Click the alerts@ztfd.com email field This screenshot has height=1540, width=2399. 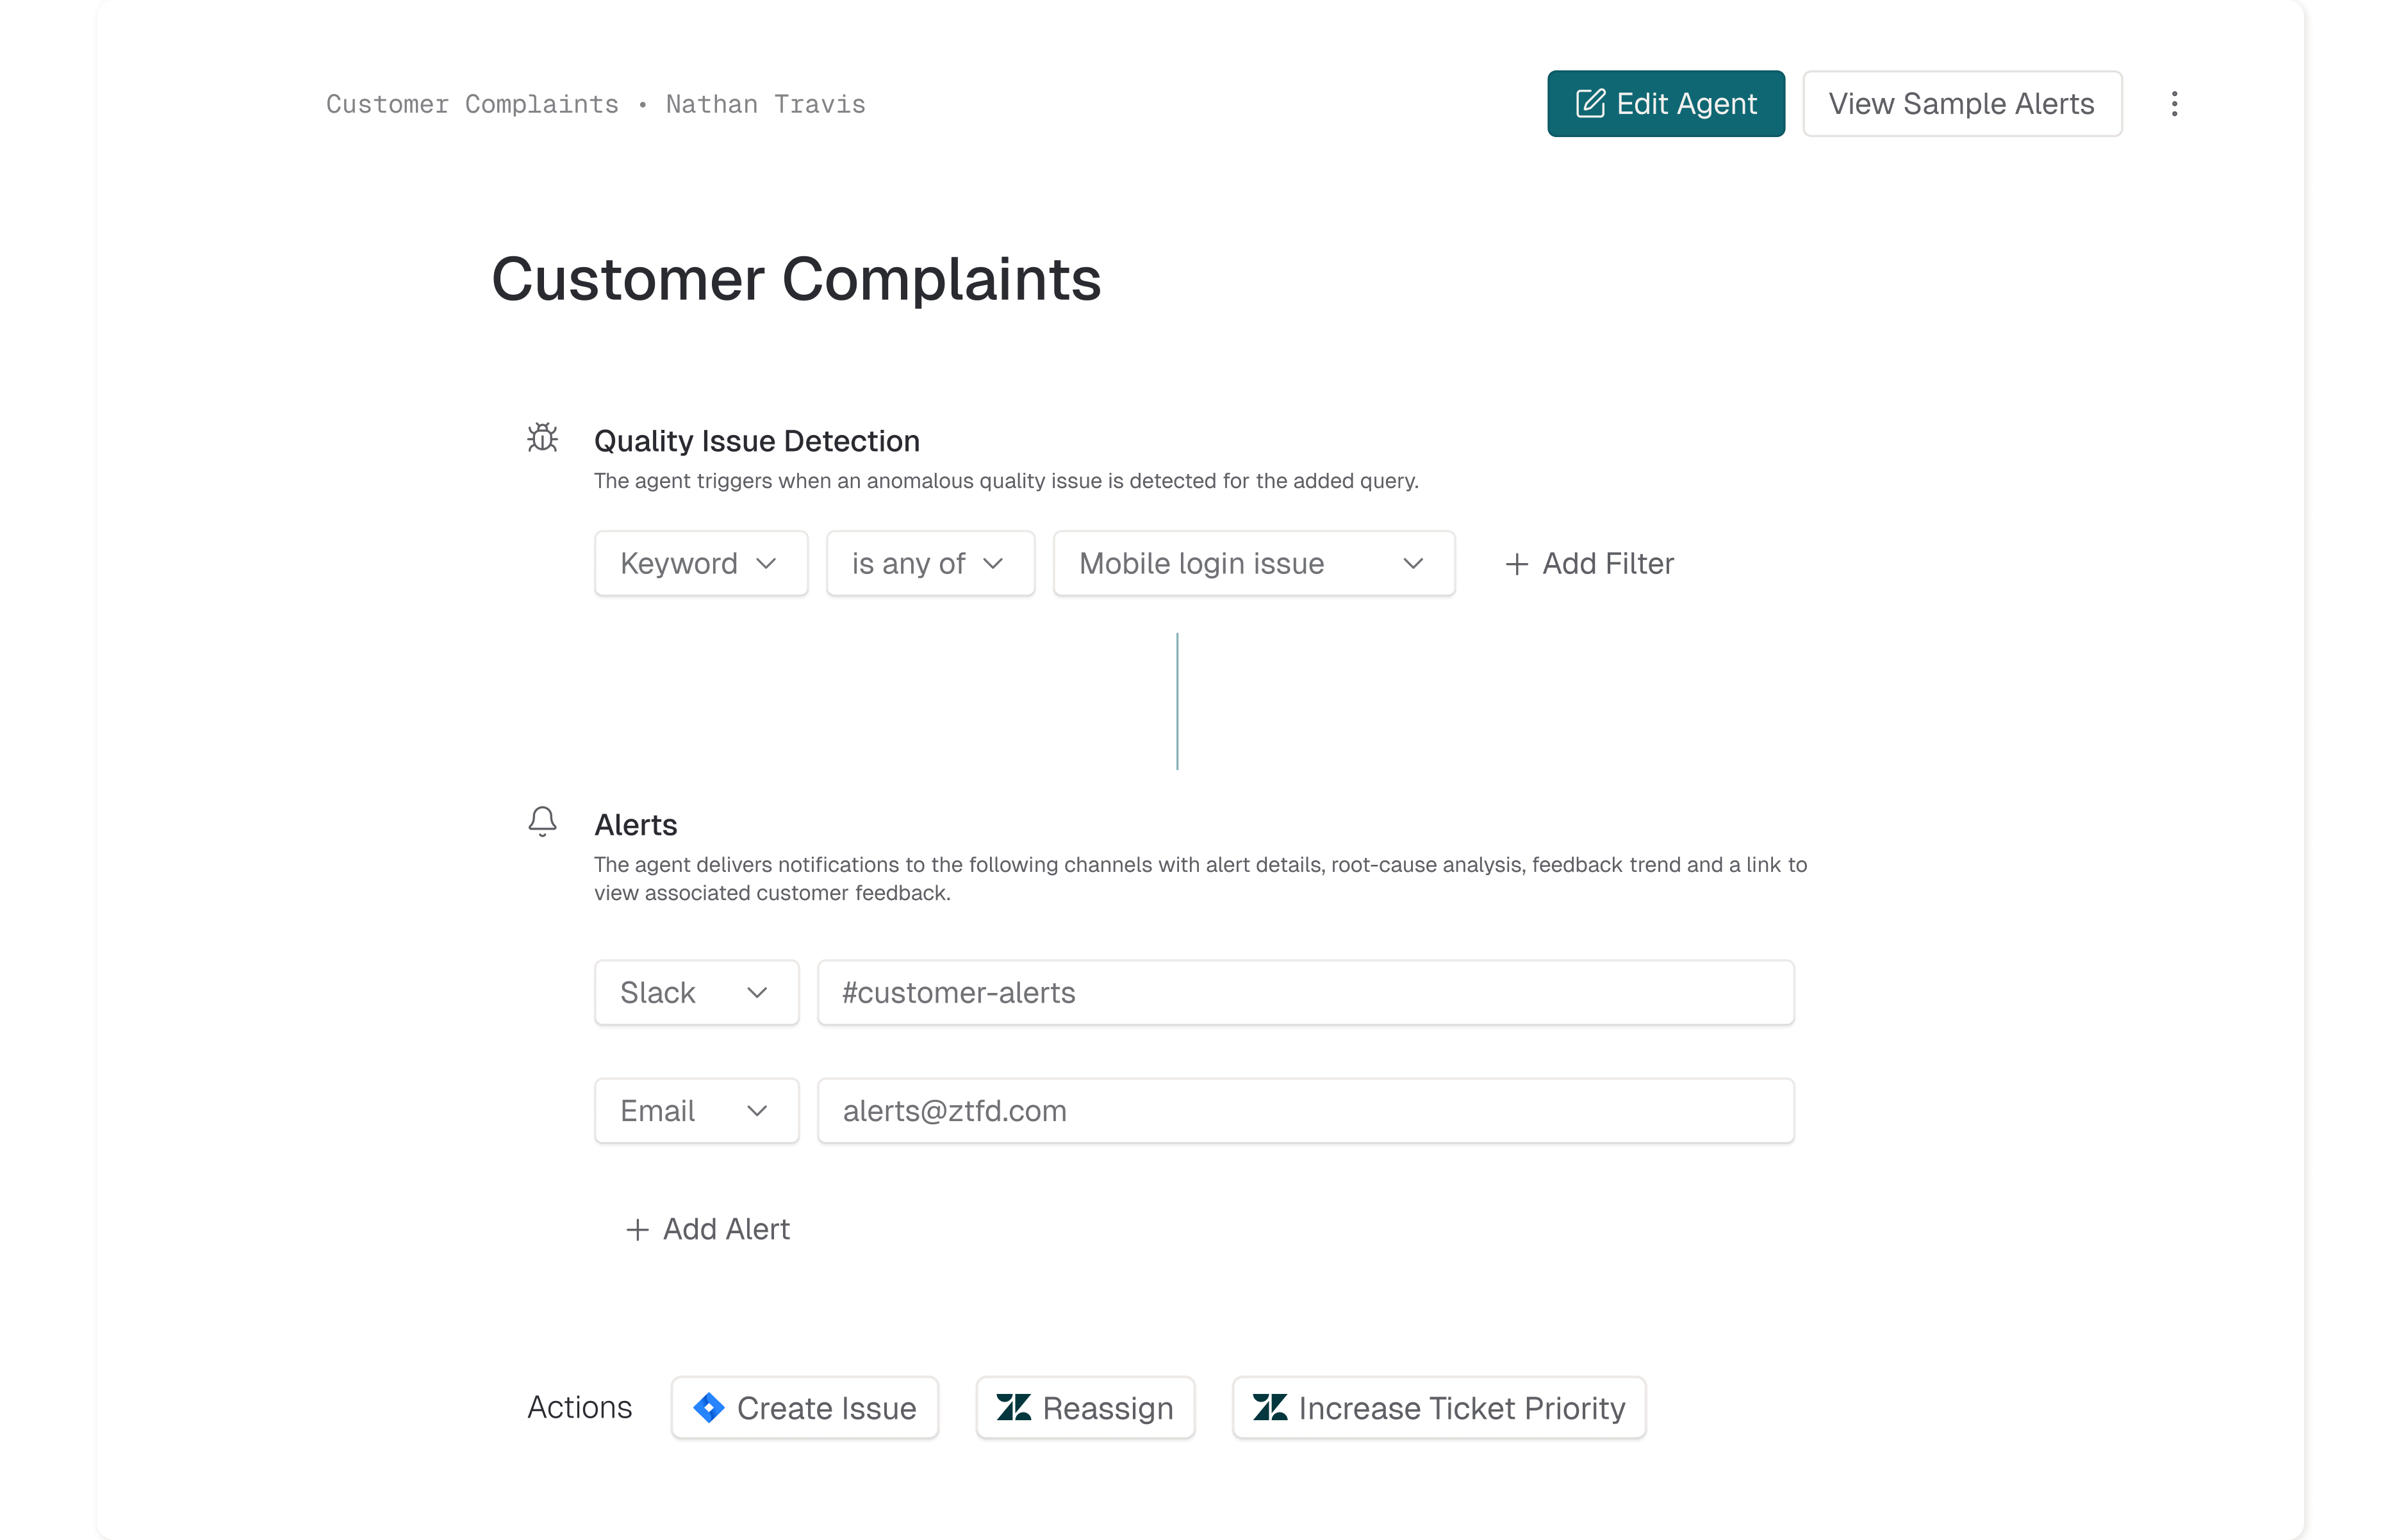pos(1305,1111)
